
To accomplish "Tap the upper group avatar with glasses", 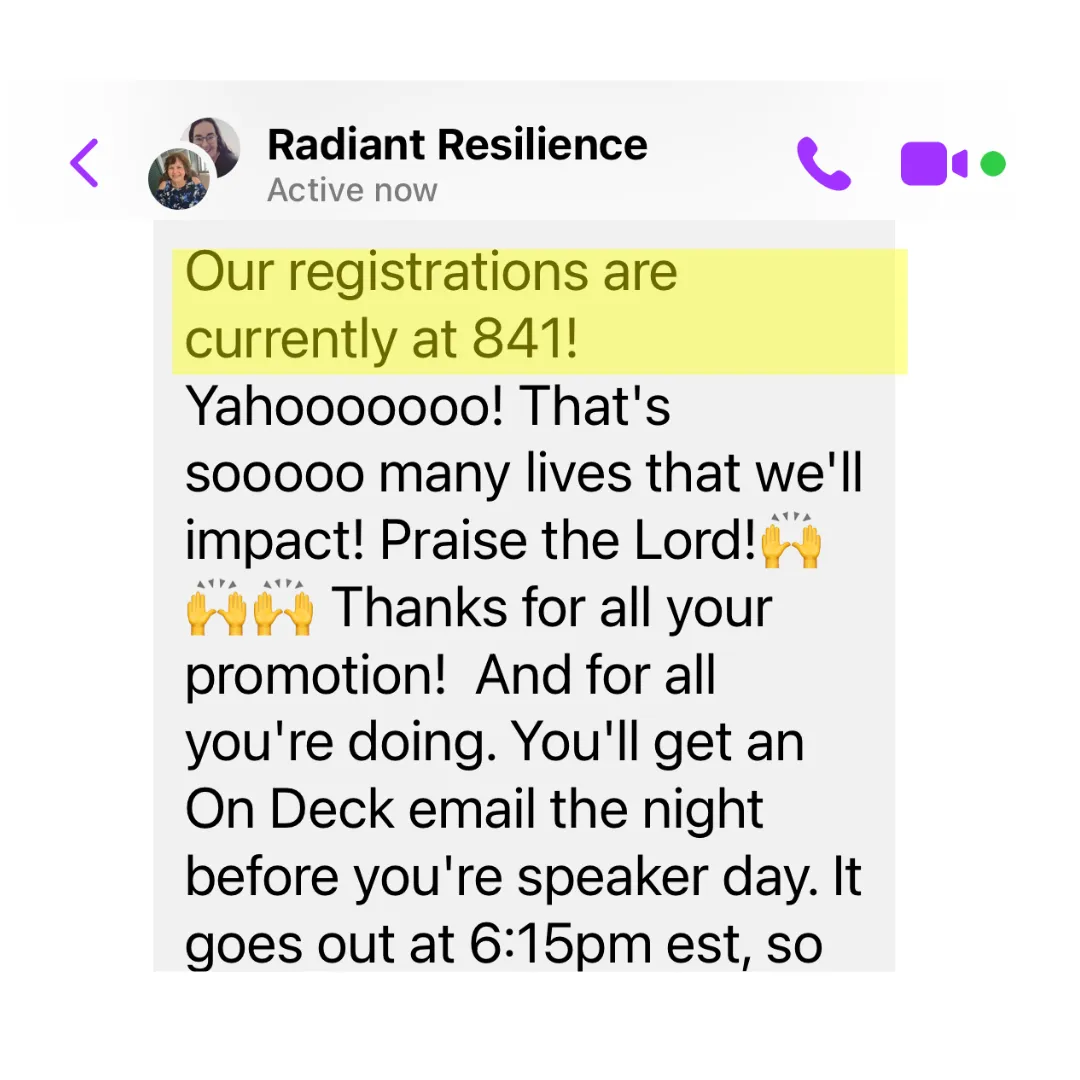I will coord(215,146).
